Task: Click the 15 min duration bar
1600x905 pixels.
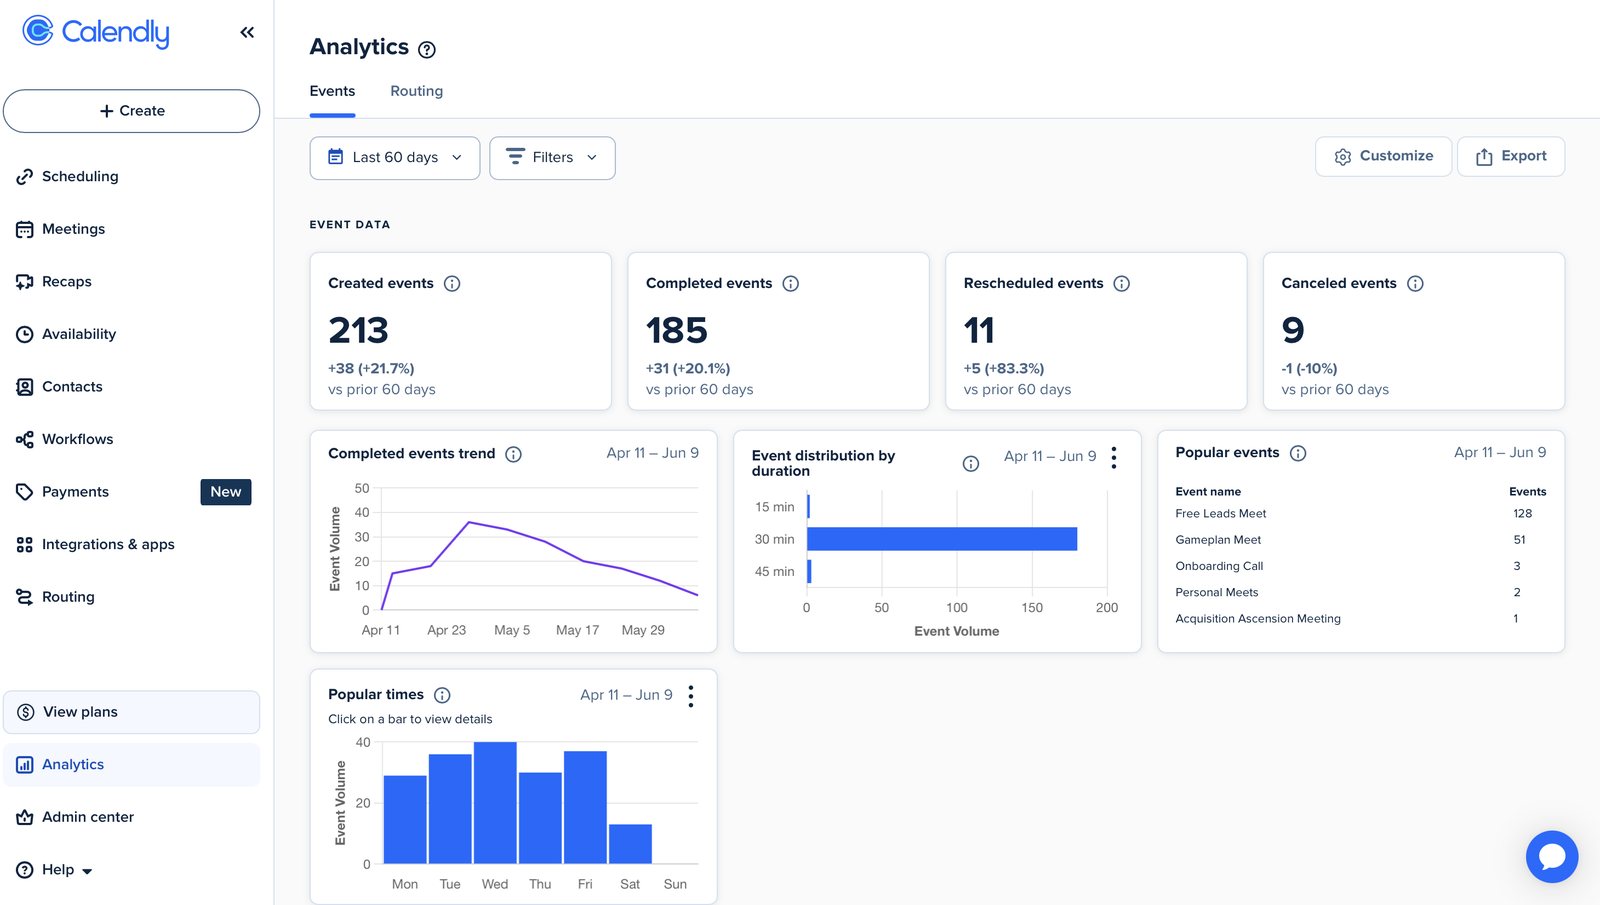Action: pyautogui.click(x=808, y=507)
